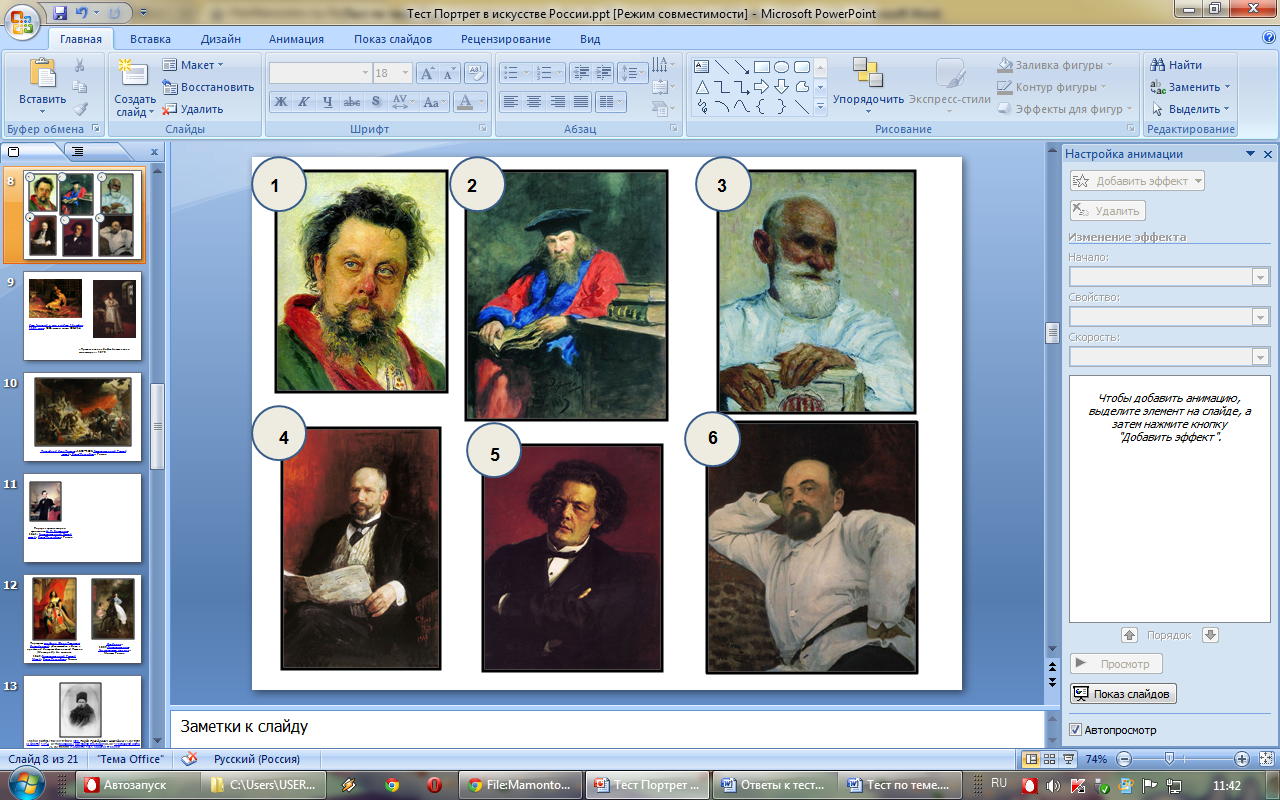1280x800 pixels.
Task: Increase font size with large A icon
Action: point(427,73)
